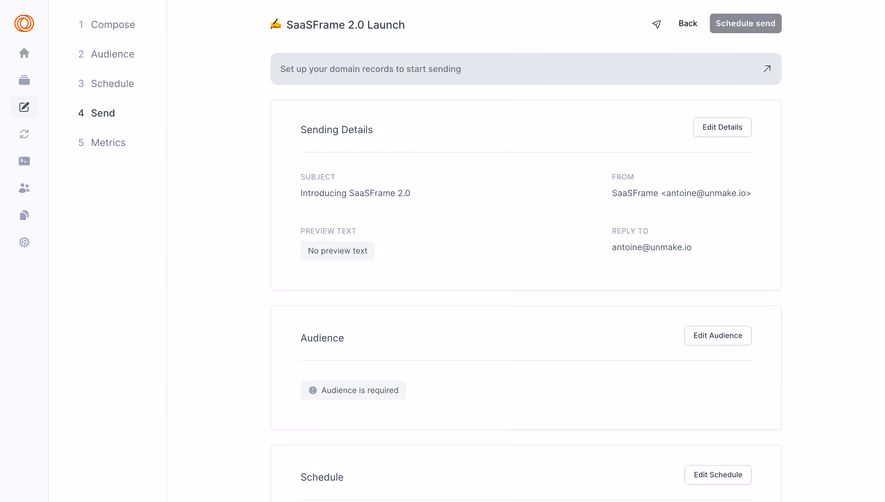
Task: Open the settings gear sidebar icon
Action: [24, 242]
